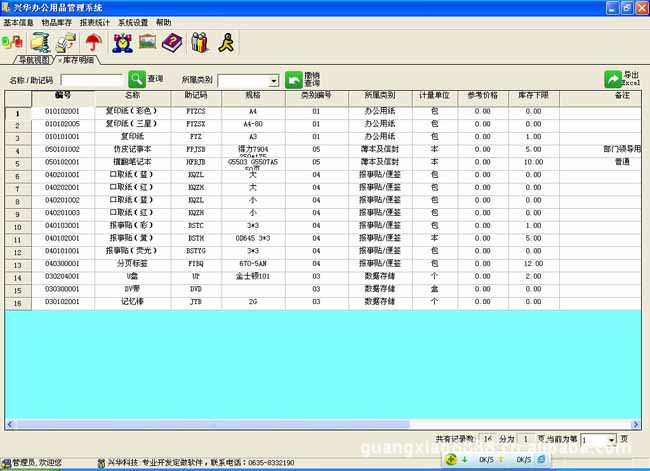650x471 pixels.
Task: Open the 报表统计 menu
Action: coord(95,22)
